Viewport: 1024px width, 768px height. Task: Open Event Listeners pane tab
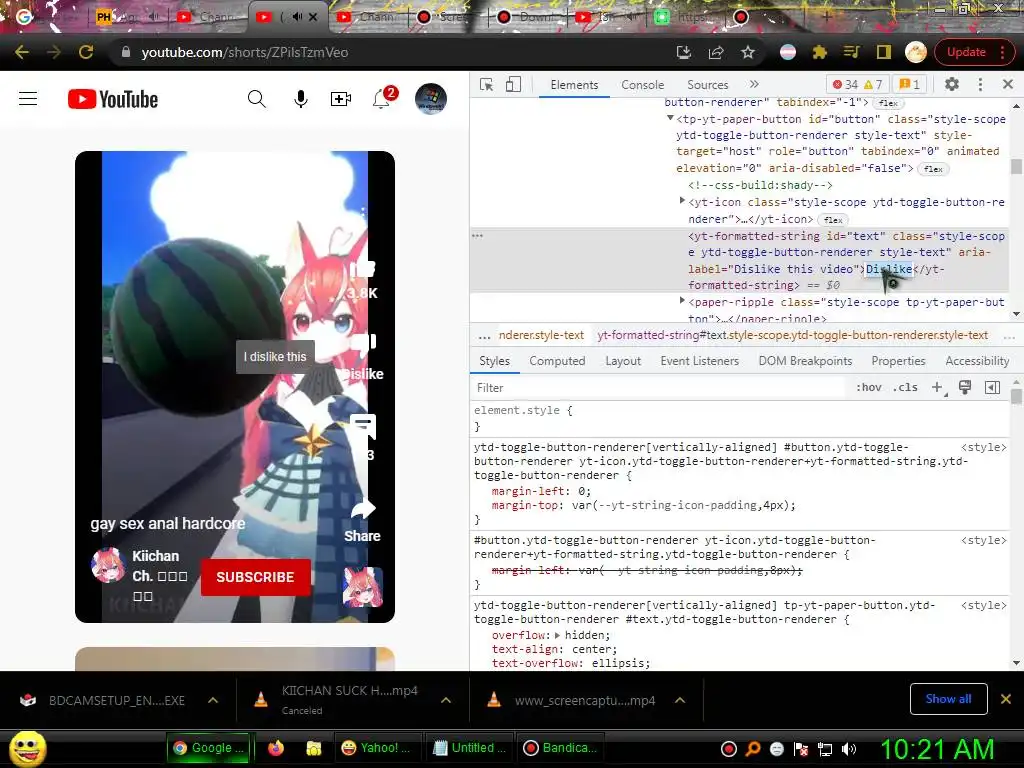pos(699,361)
